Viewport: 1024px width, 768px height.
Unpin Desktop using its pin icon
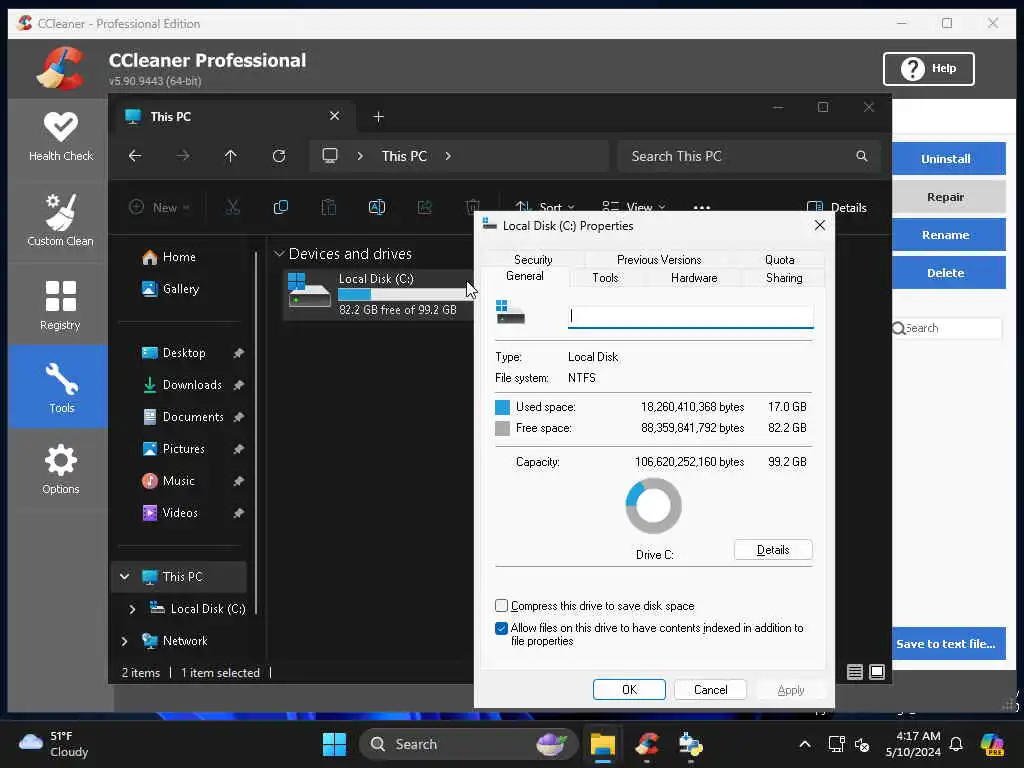(238, 353)
